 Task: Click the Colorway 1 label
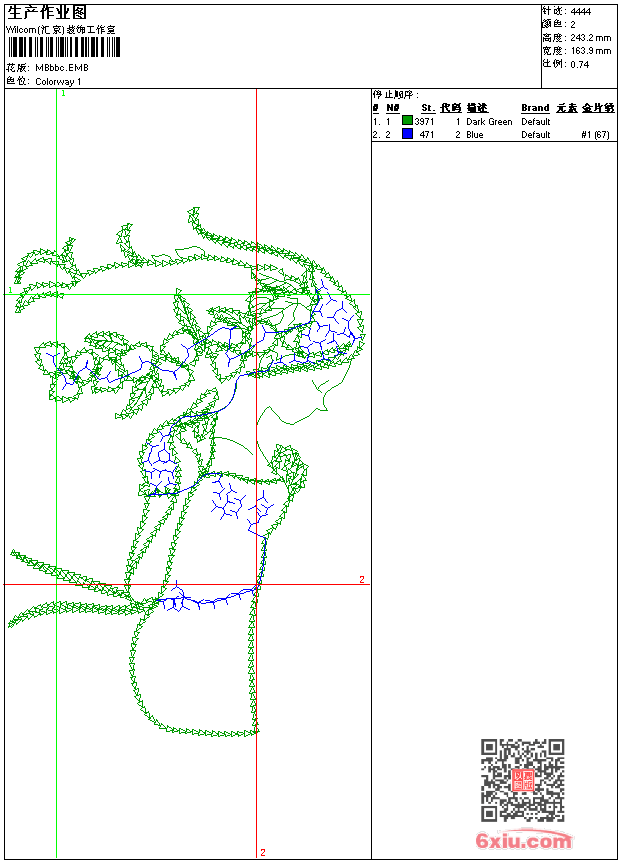click(59, 82)
